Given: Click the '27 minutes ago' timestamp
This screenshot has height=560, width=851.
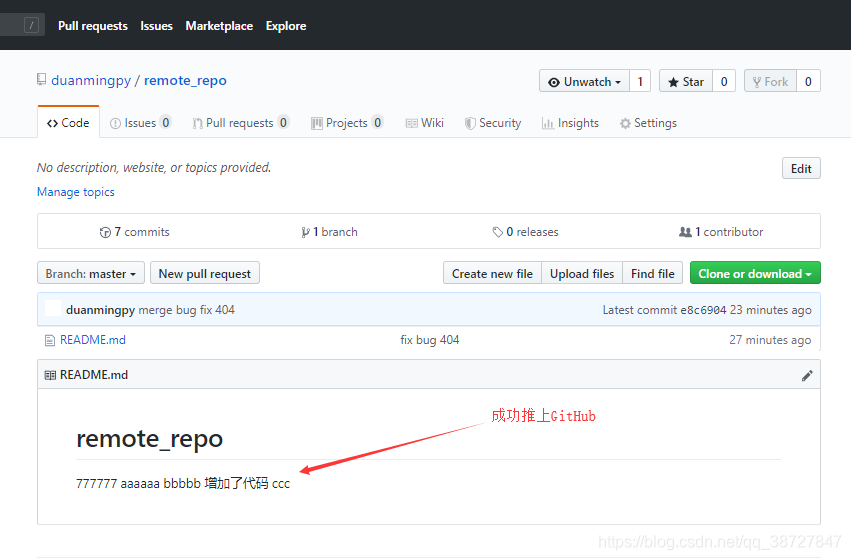Looking at the screenshot, I should 770,340.
